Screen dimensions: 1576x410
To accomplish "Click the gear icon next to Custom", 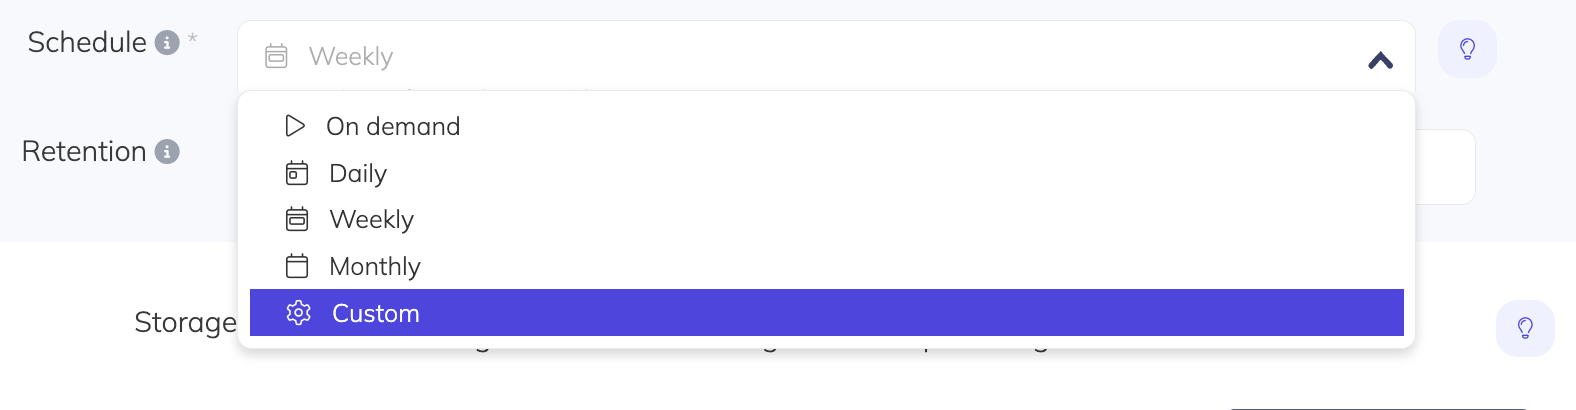I will click(x=298, y=313).
